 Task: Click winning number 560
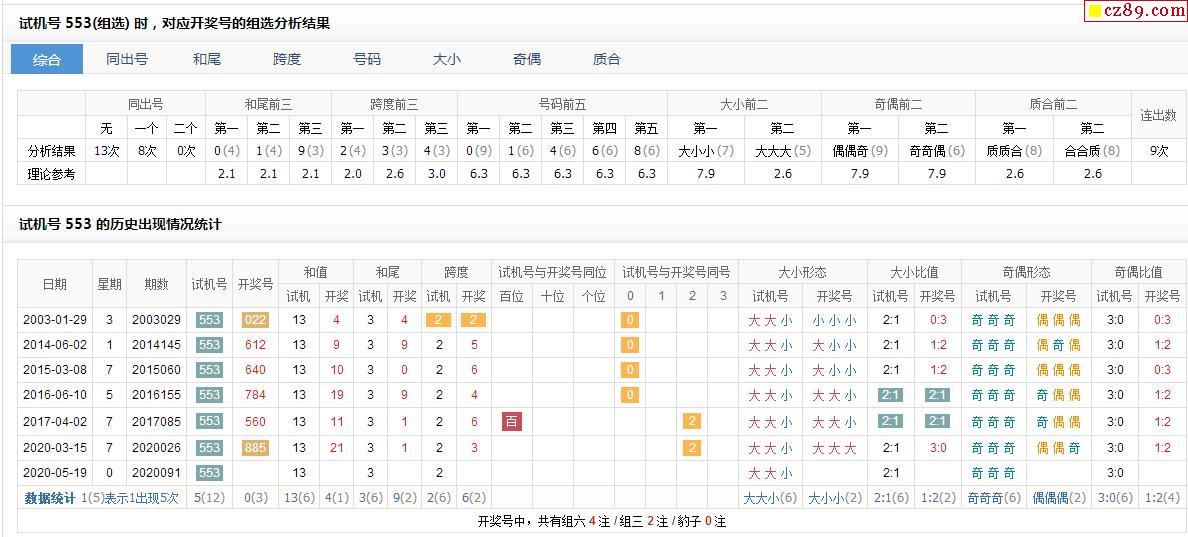tap(255, 422)
